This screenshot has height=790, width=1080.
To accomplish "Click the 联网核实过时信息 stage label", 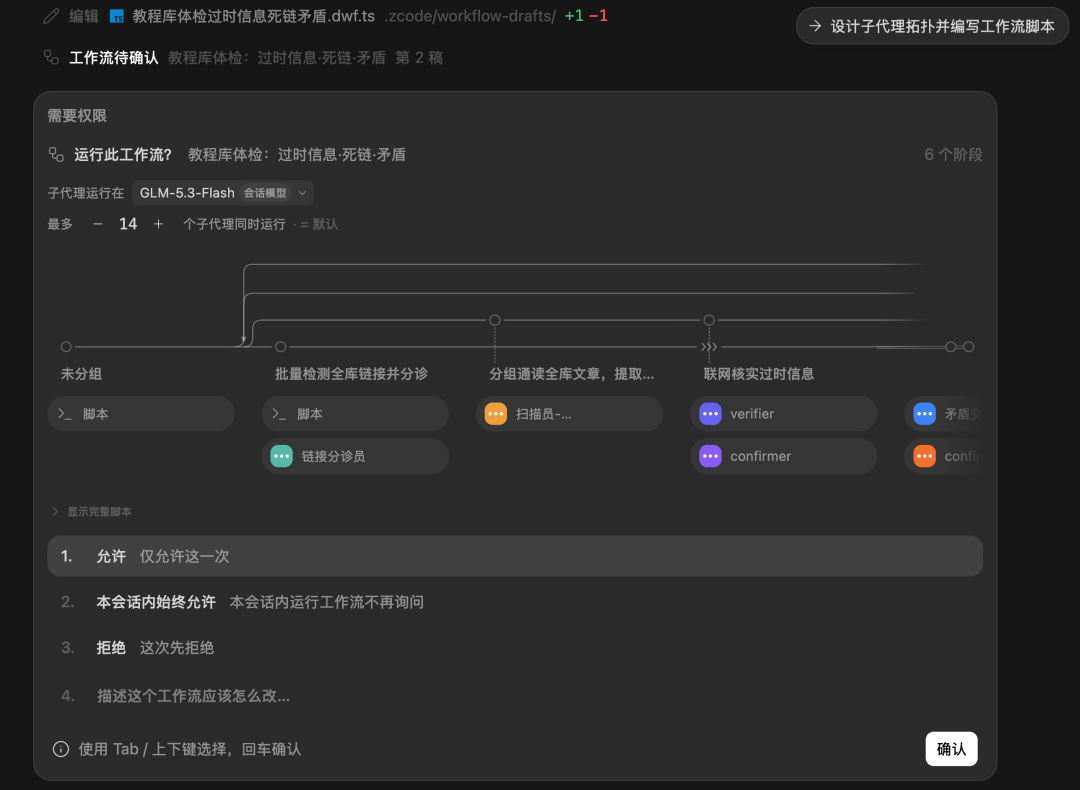I will click(x=758, y=374).
